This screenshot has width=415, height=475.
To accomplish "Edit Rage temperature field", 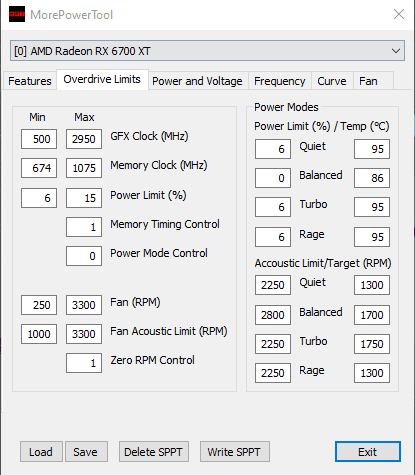I will 372,237.
